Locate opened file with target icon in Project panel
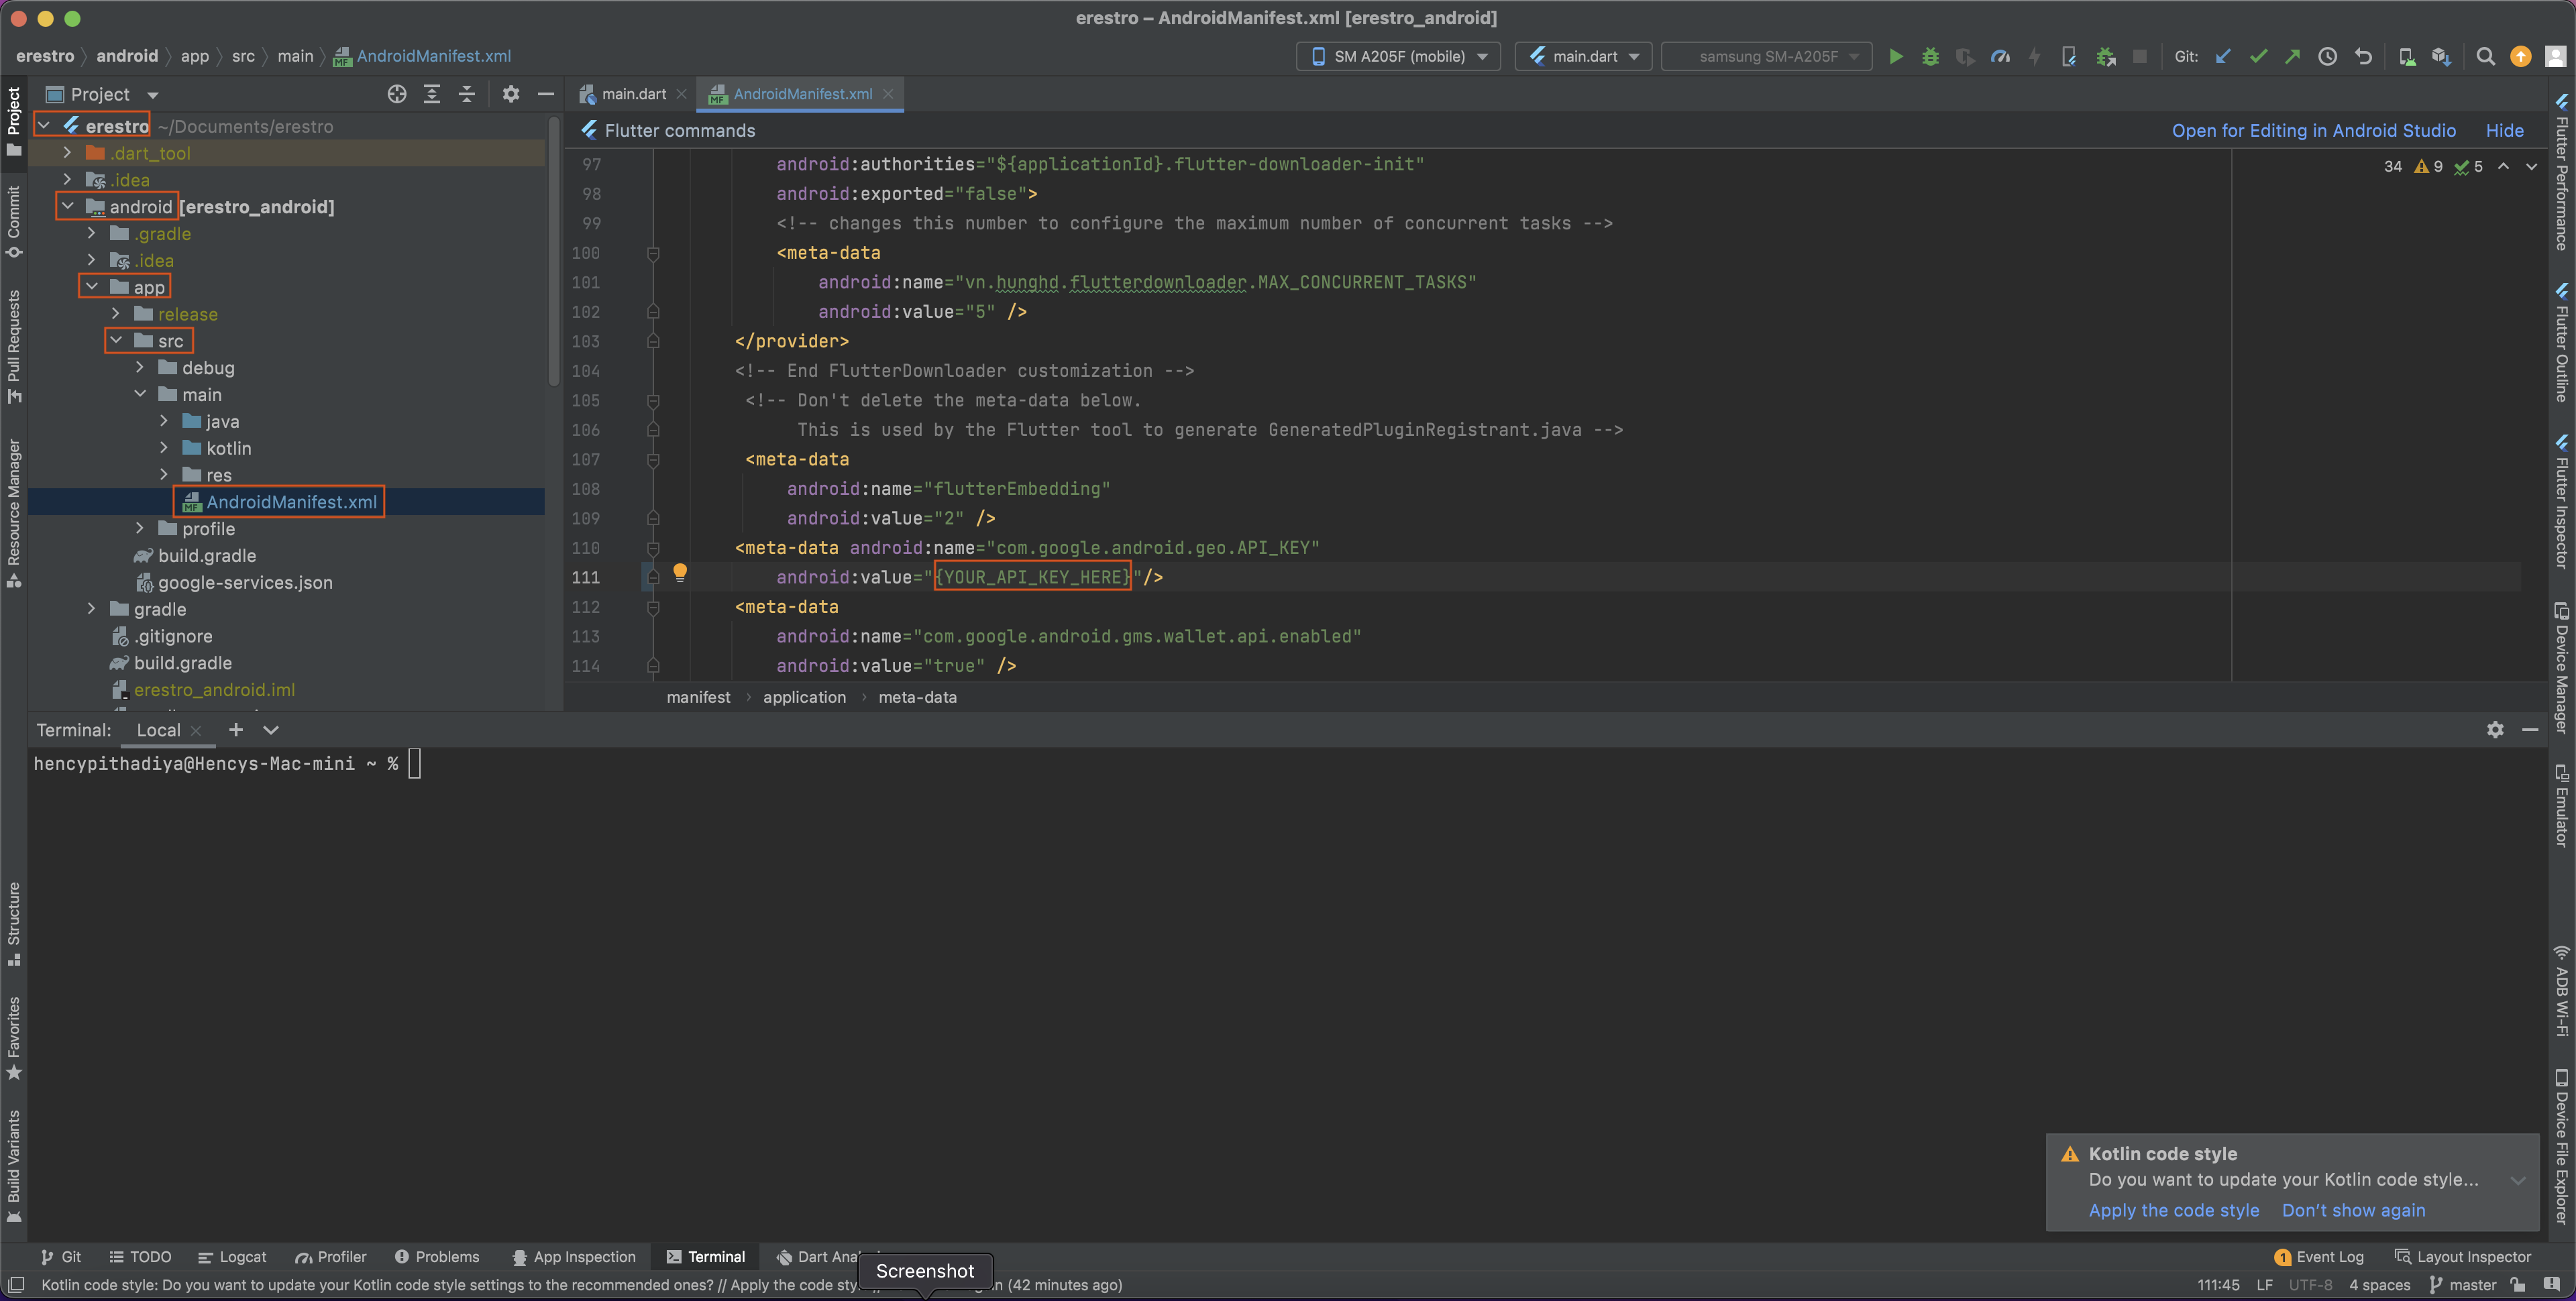The width and height of the screenshot is (2576, 1301). pyautogui.click(x=397, y=94)
